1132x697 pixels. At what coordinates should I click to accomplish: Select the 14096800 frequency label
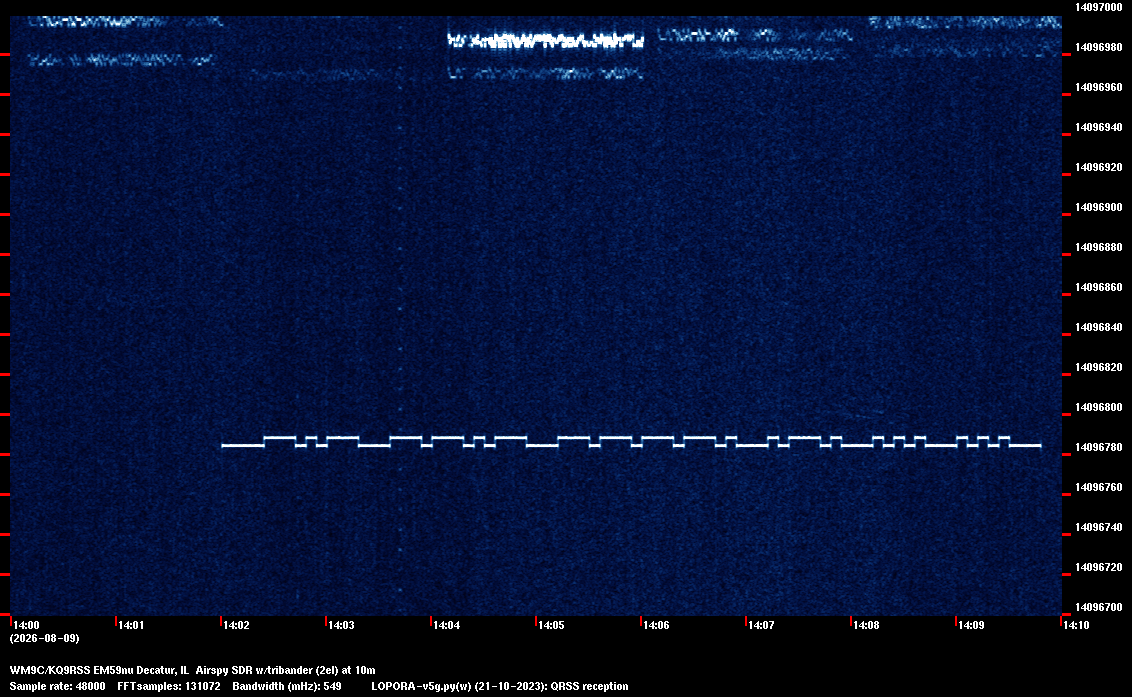click(x=1099, y=407)
